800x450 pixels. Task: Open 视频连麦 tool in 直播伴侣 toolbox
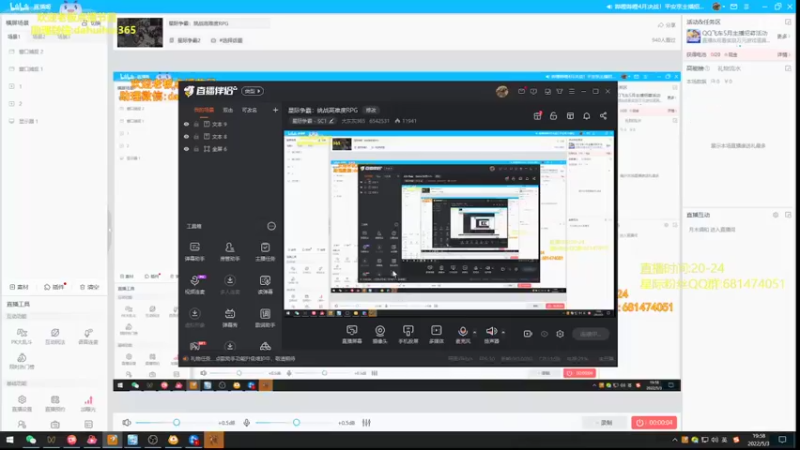click(x=194, y=285)
